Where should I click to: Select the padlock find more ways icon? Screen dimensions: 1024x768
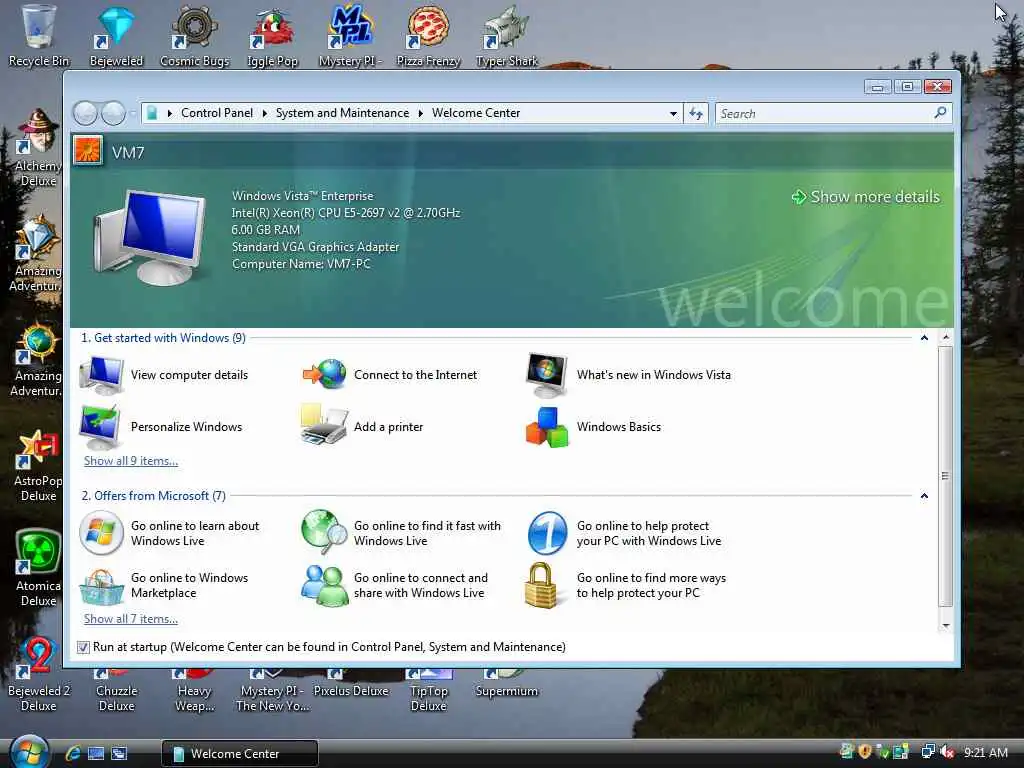point(542,585)
